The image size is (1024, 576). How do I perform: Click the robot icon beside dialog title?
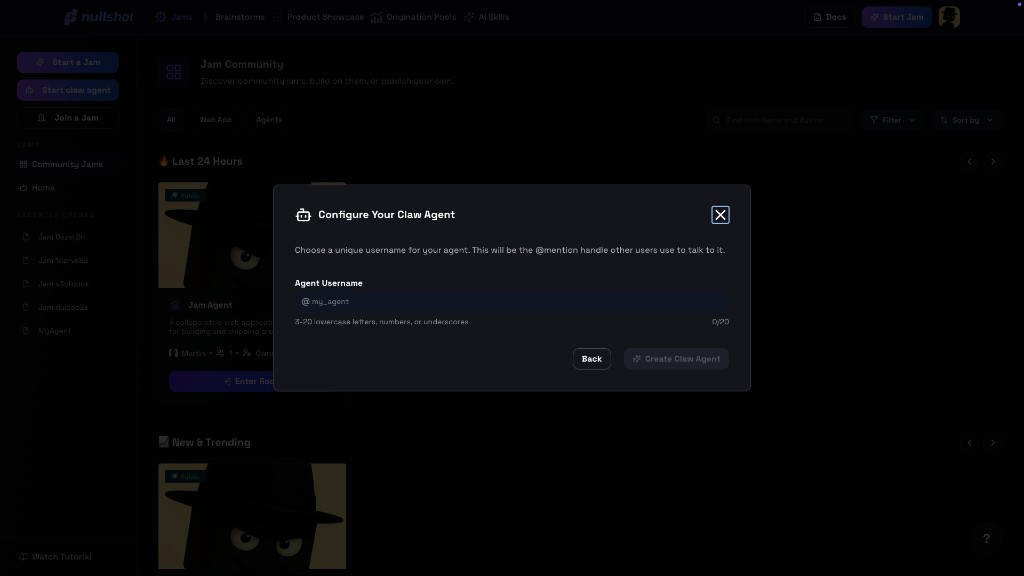(303, 215)
